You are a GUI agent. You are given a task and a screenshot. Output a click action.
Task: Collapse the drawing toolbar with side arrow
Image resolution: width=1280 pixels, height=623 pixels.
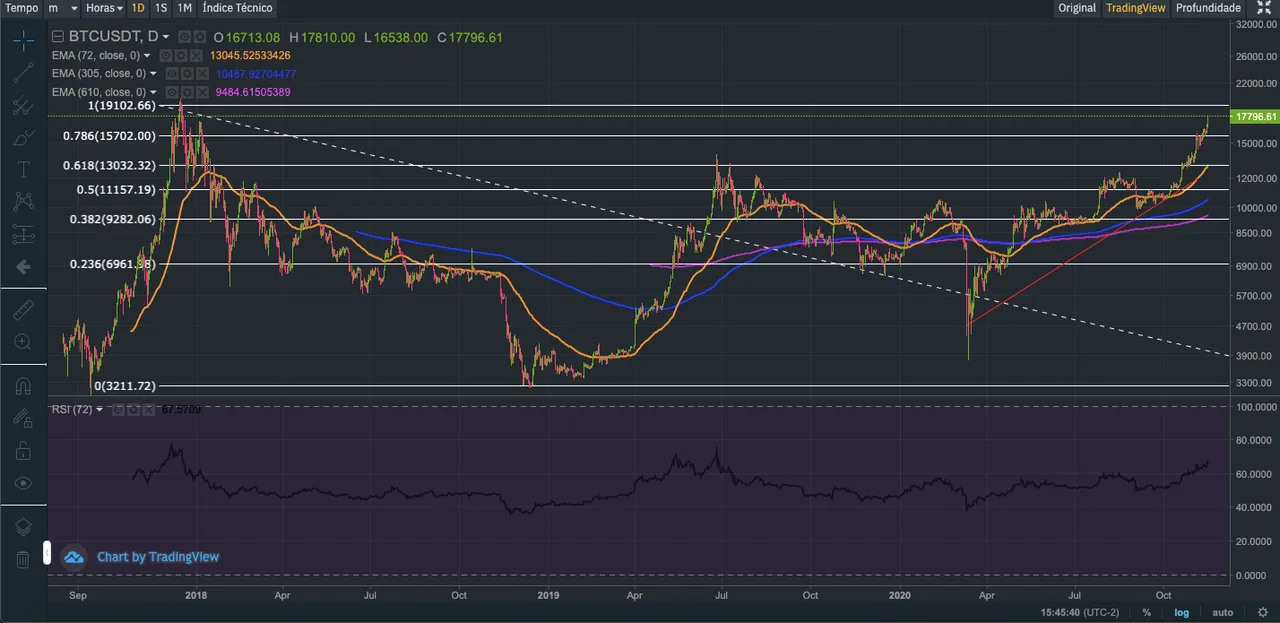[x=46, y=552]
